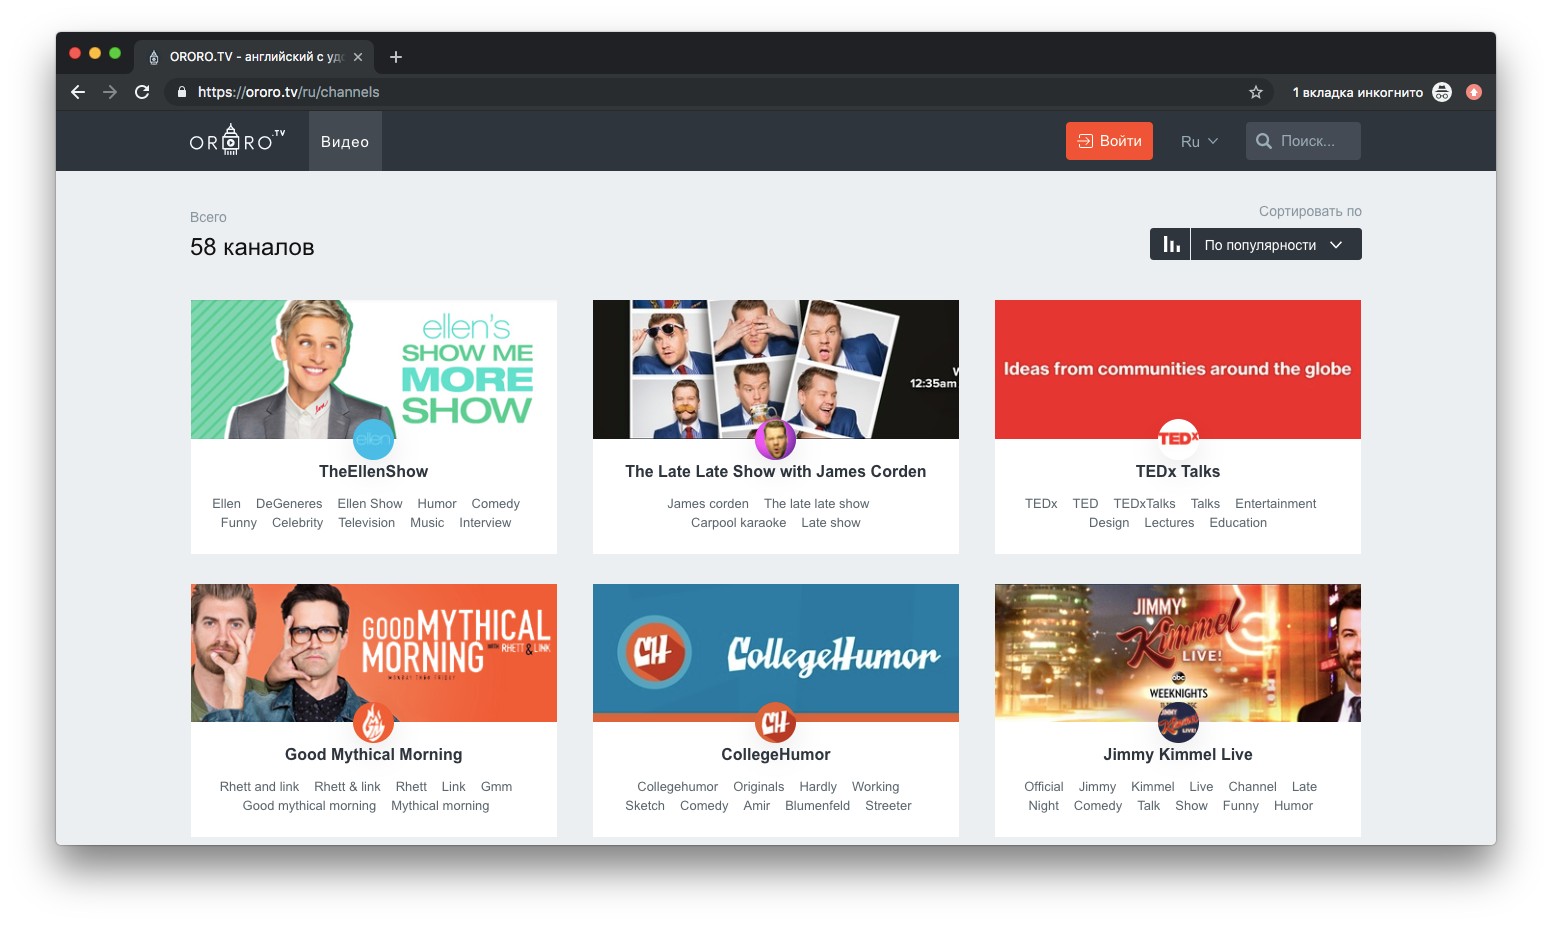Click the James Corden round avatar
The image size is (1552, 925).
(x=775, y=440)
